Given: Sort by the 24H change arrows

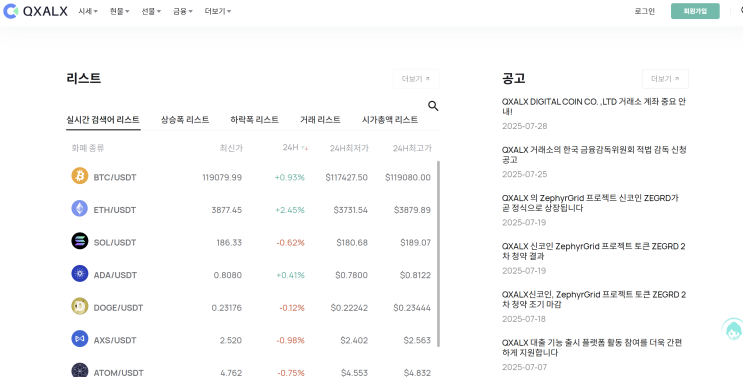Looking at the screenshot, I should coord(305,148).
